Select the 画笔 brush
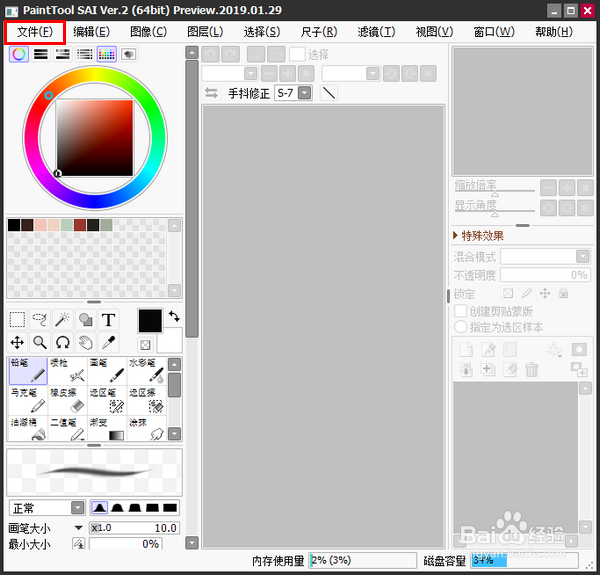 (x=107, y=371)
